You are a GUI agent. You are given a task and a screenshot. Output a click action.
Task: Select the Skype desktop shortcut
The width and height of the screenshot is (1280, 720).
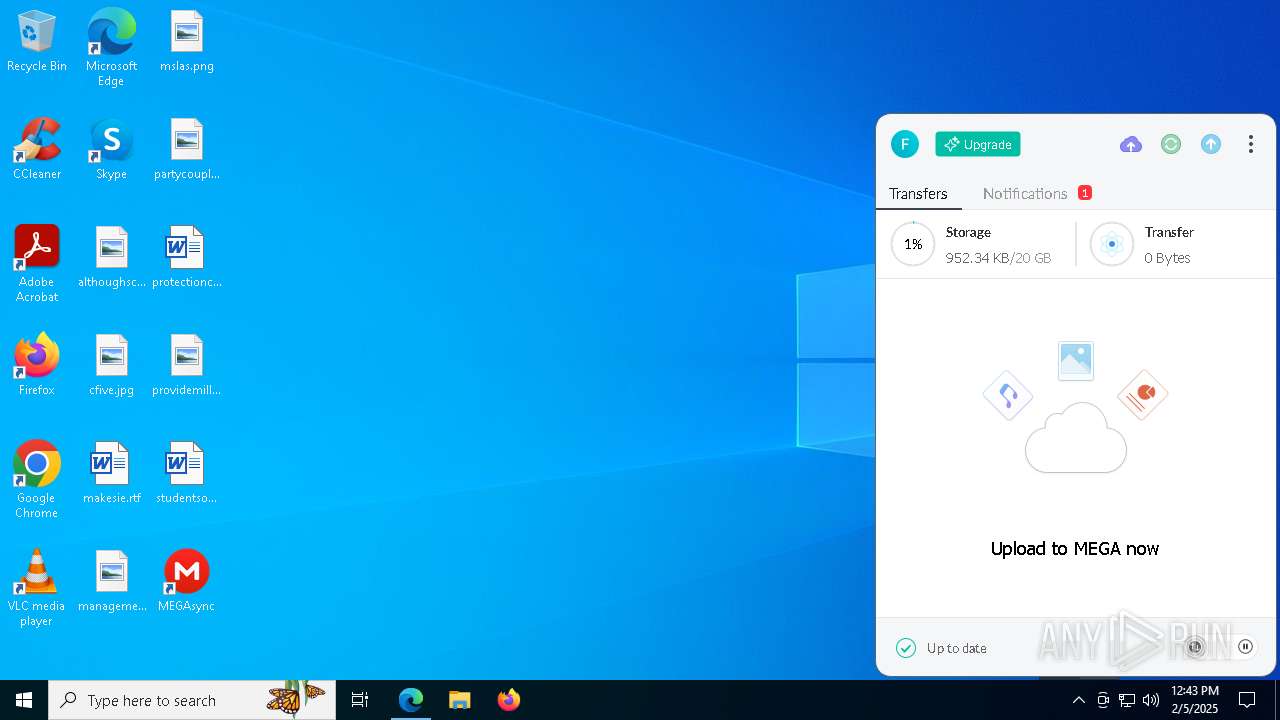pos(111,150)
